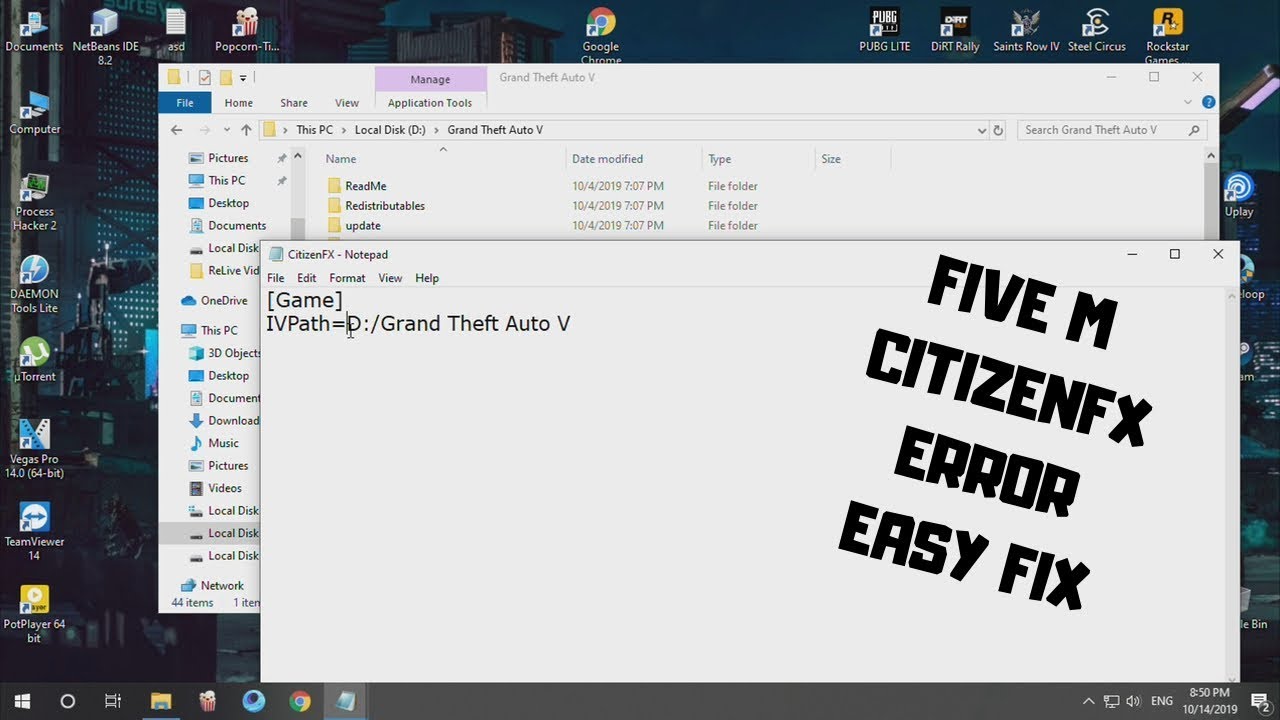This screenshot has width=1280, height=720.
Task: Launch Steel Circus desktop shortcut
Action: pos(1097,29)
